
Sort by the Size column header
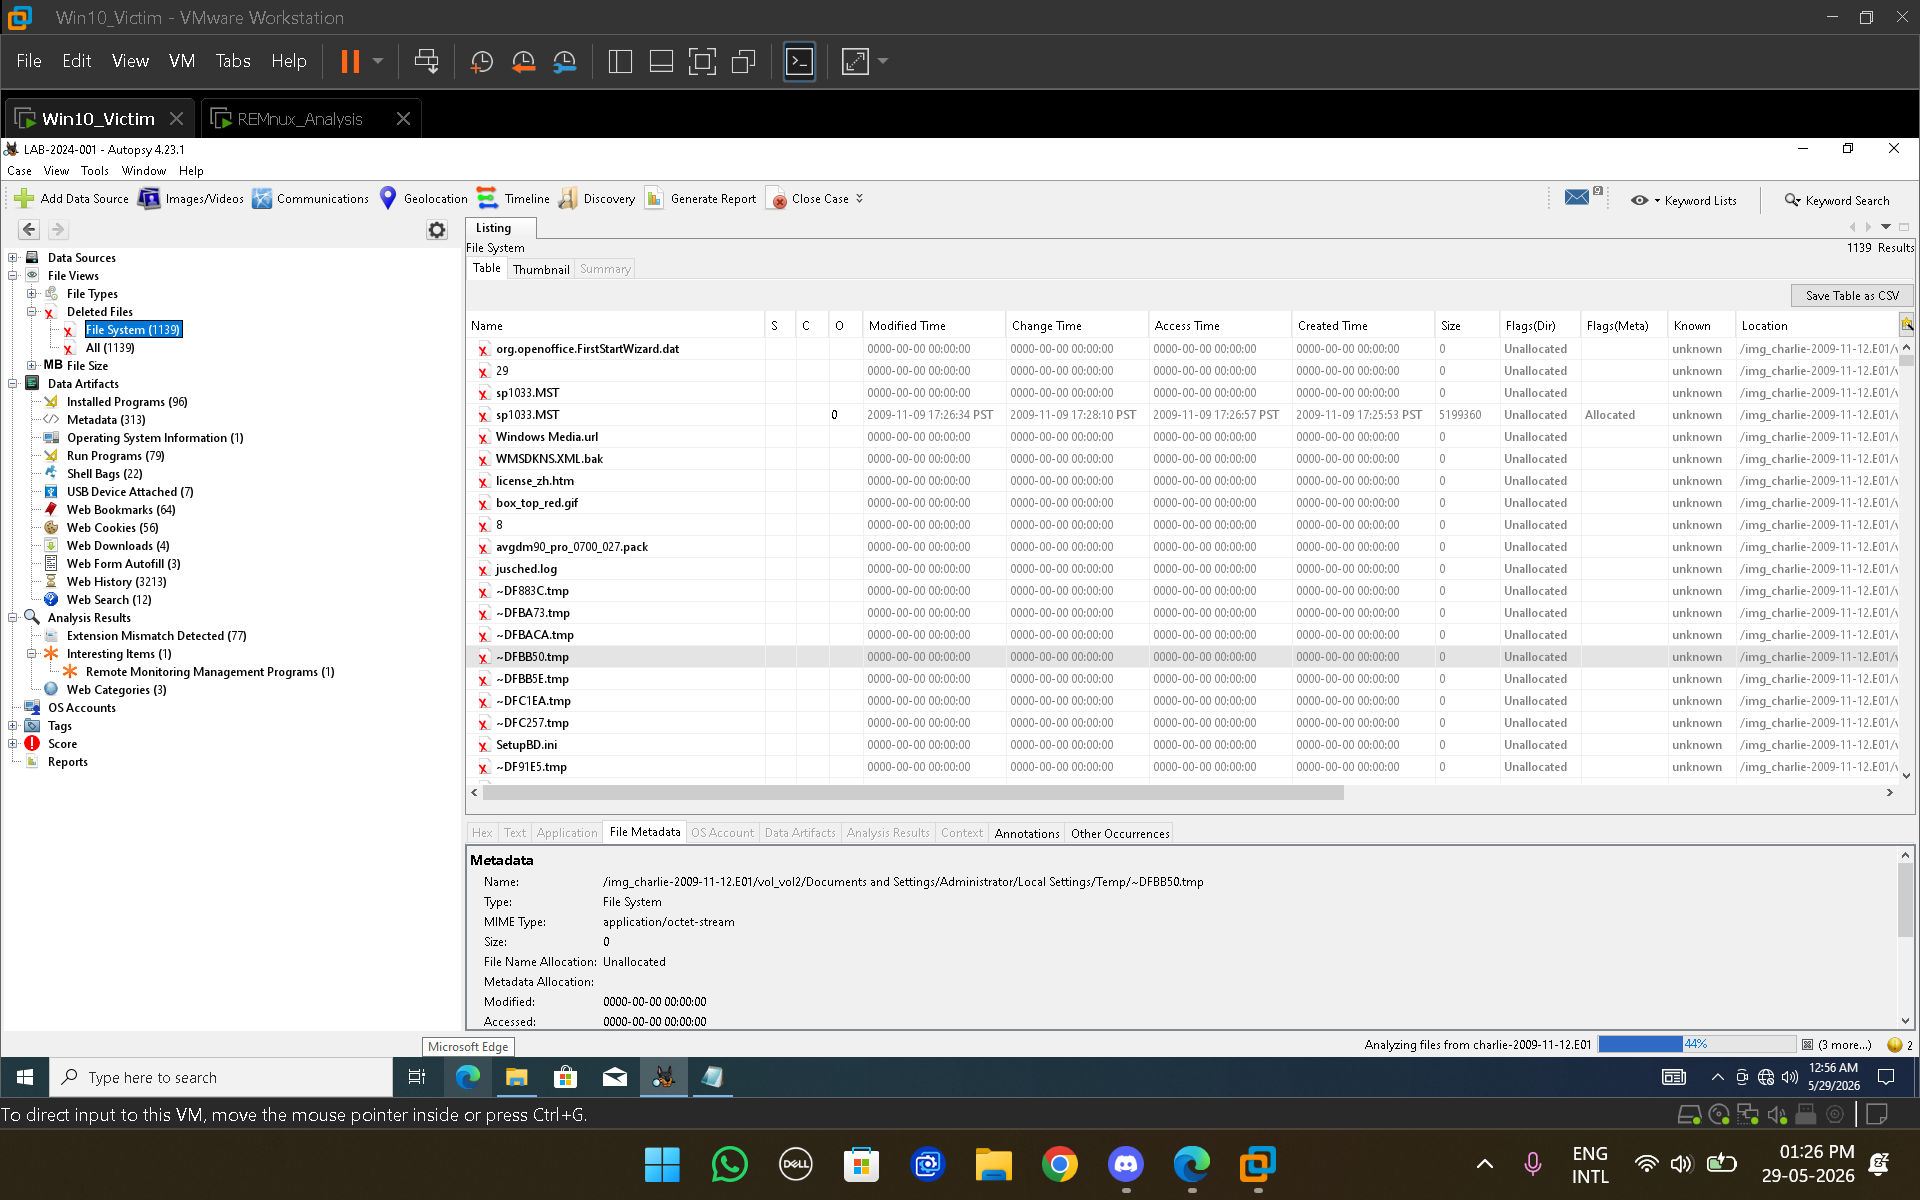coord(1466,326)
